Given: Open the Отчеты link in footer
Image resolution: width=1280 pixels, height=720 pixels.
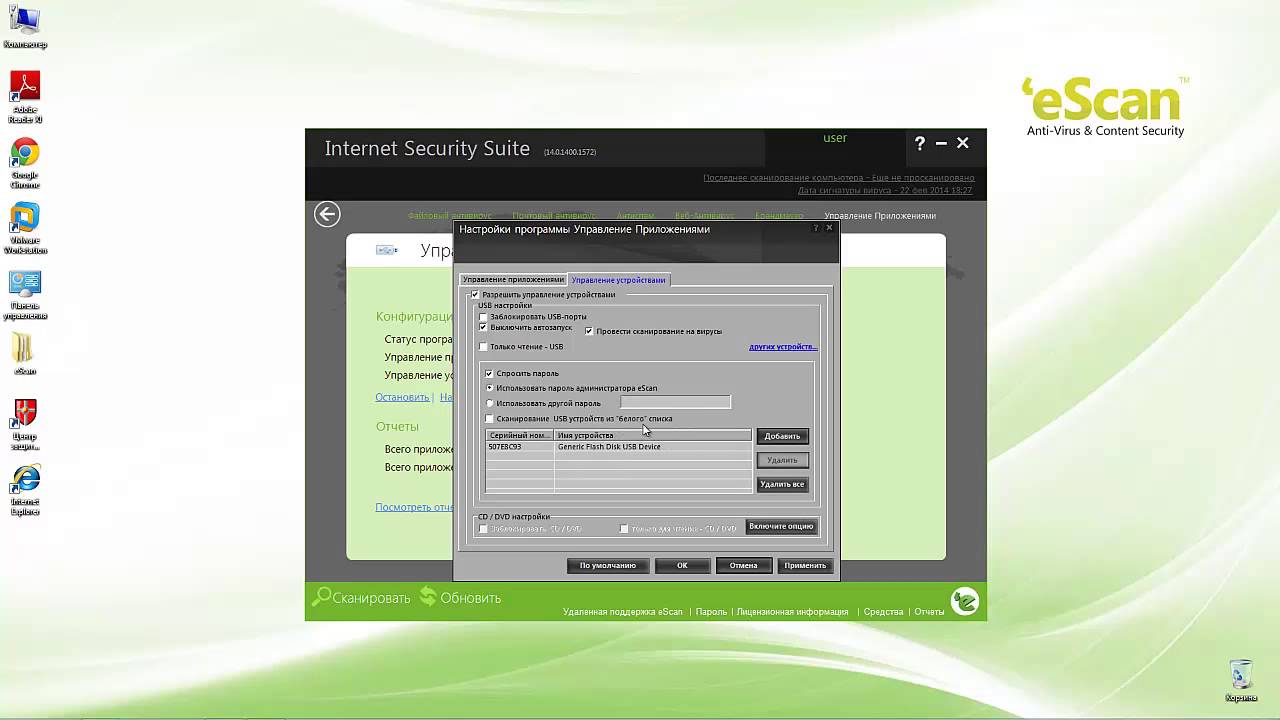Looking at the screenshot, I should click(x=929, y=612).
